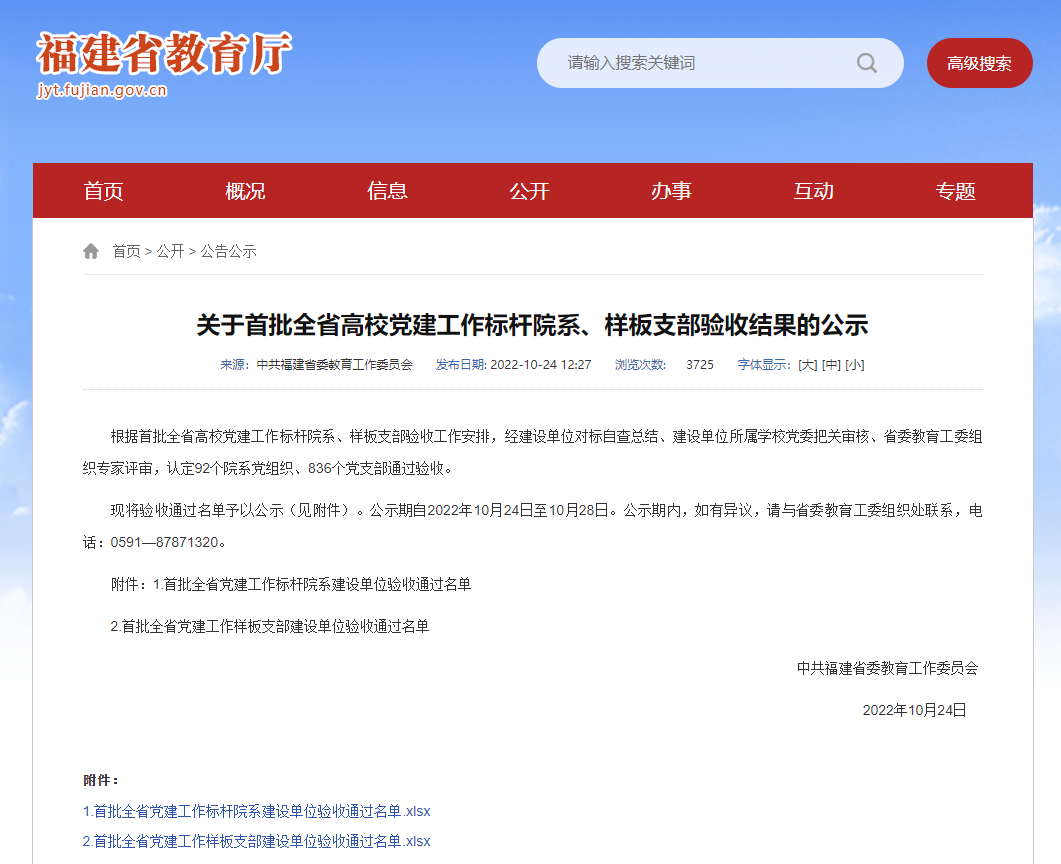The height and width of the screenshot is (864, 1061).
Task: Click 公告公示 in the breadcrumb trail
Action: click(x=230, y=251)
